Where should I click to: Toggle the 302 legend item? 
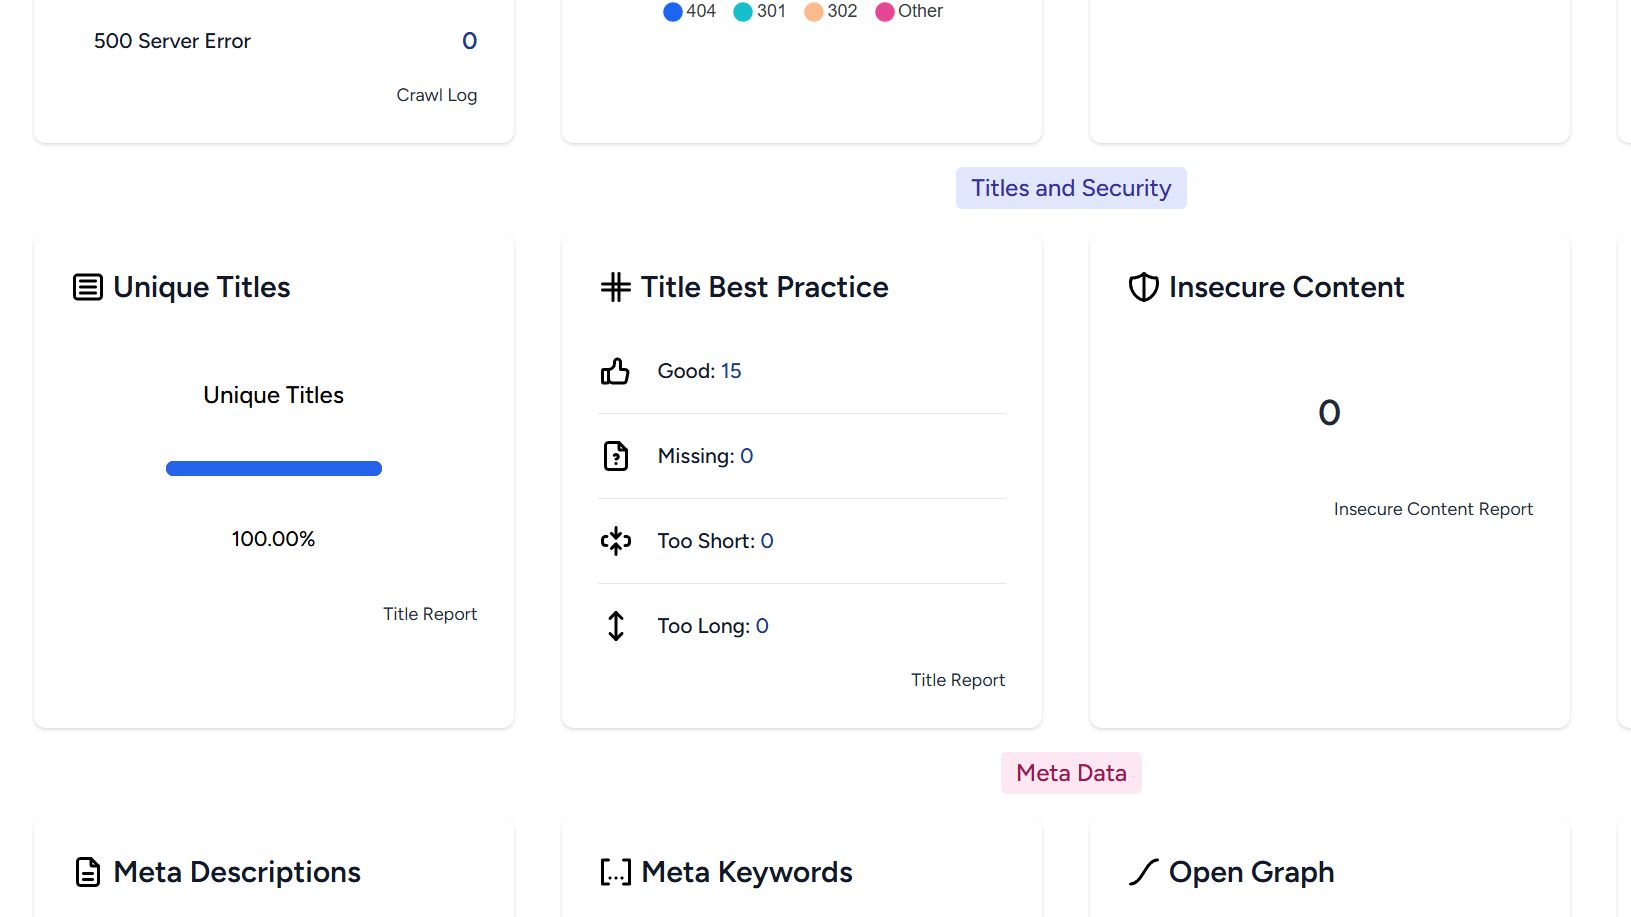coord(831,12)
